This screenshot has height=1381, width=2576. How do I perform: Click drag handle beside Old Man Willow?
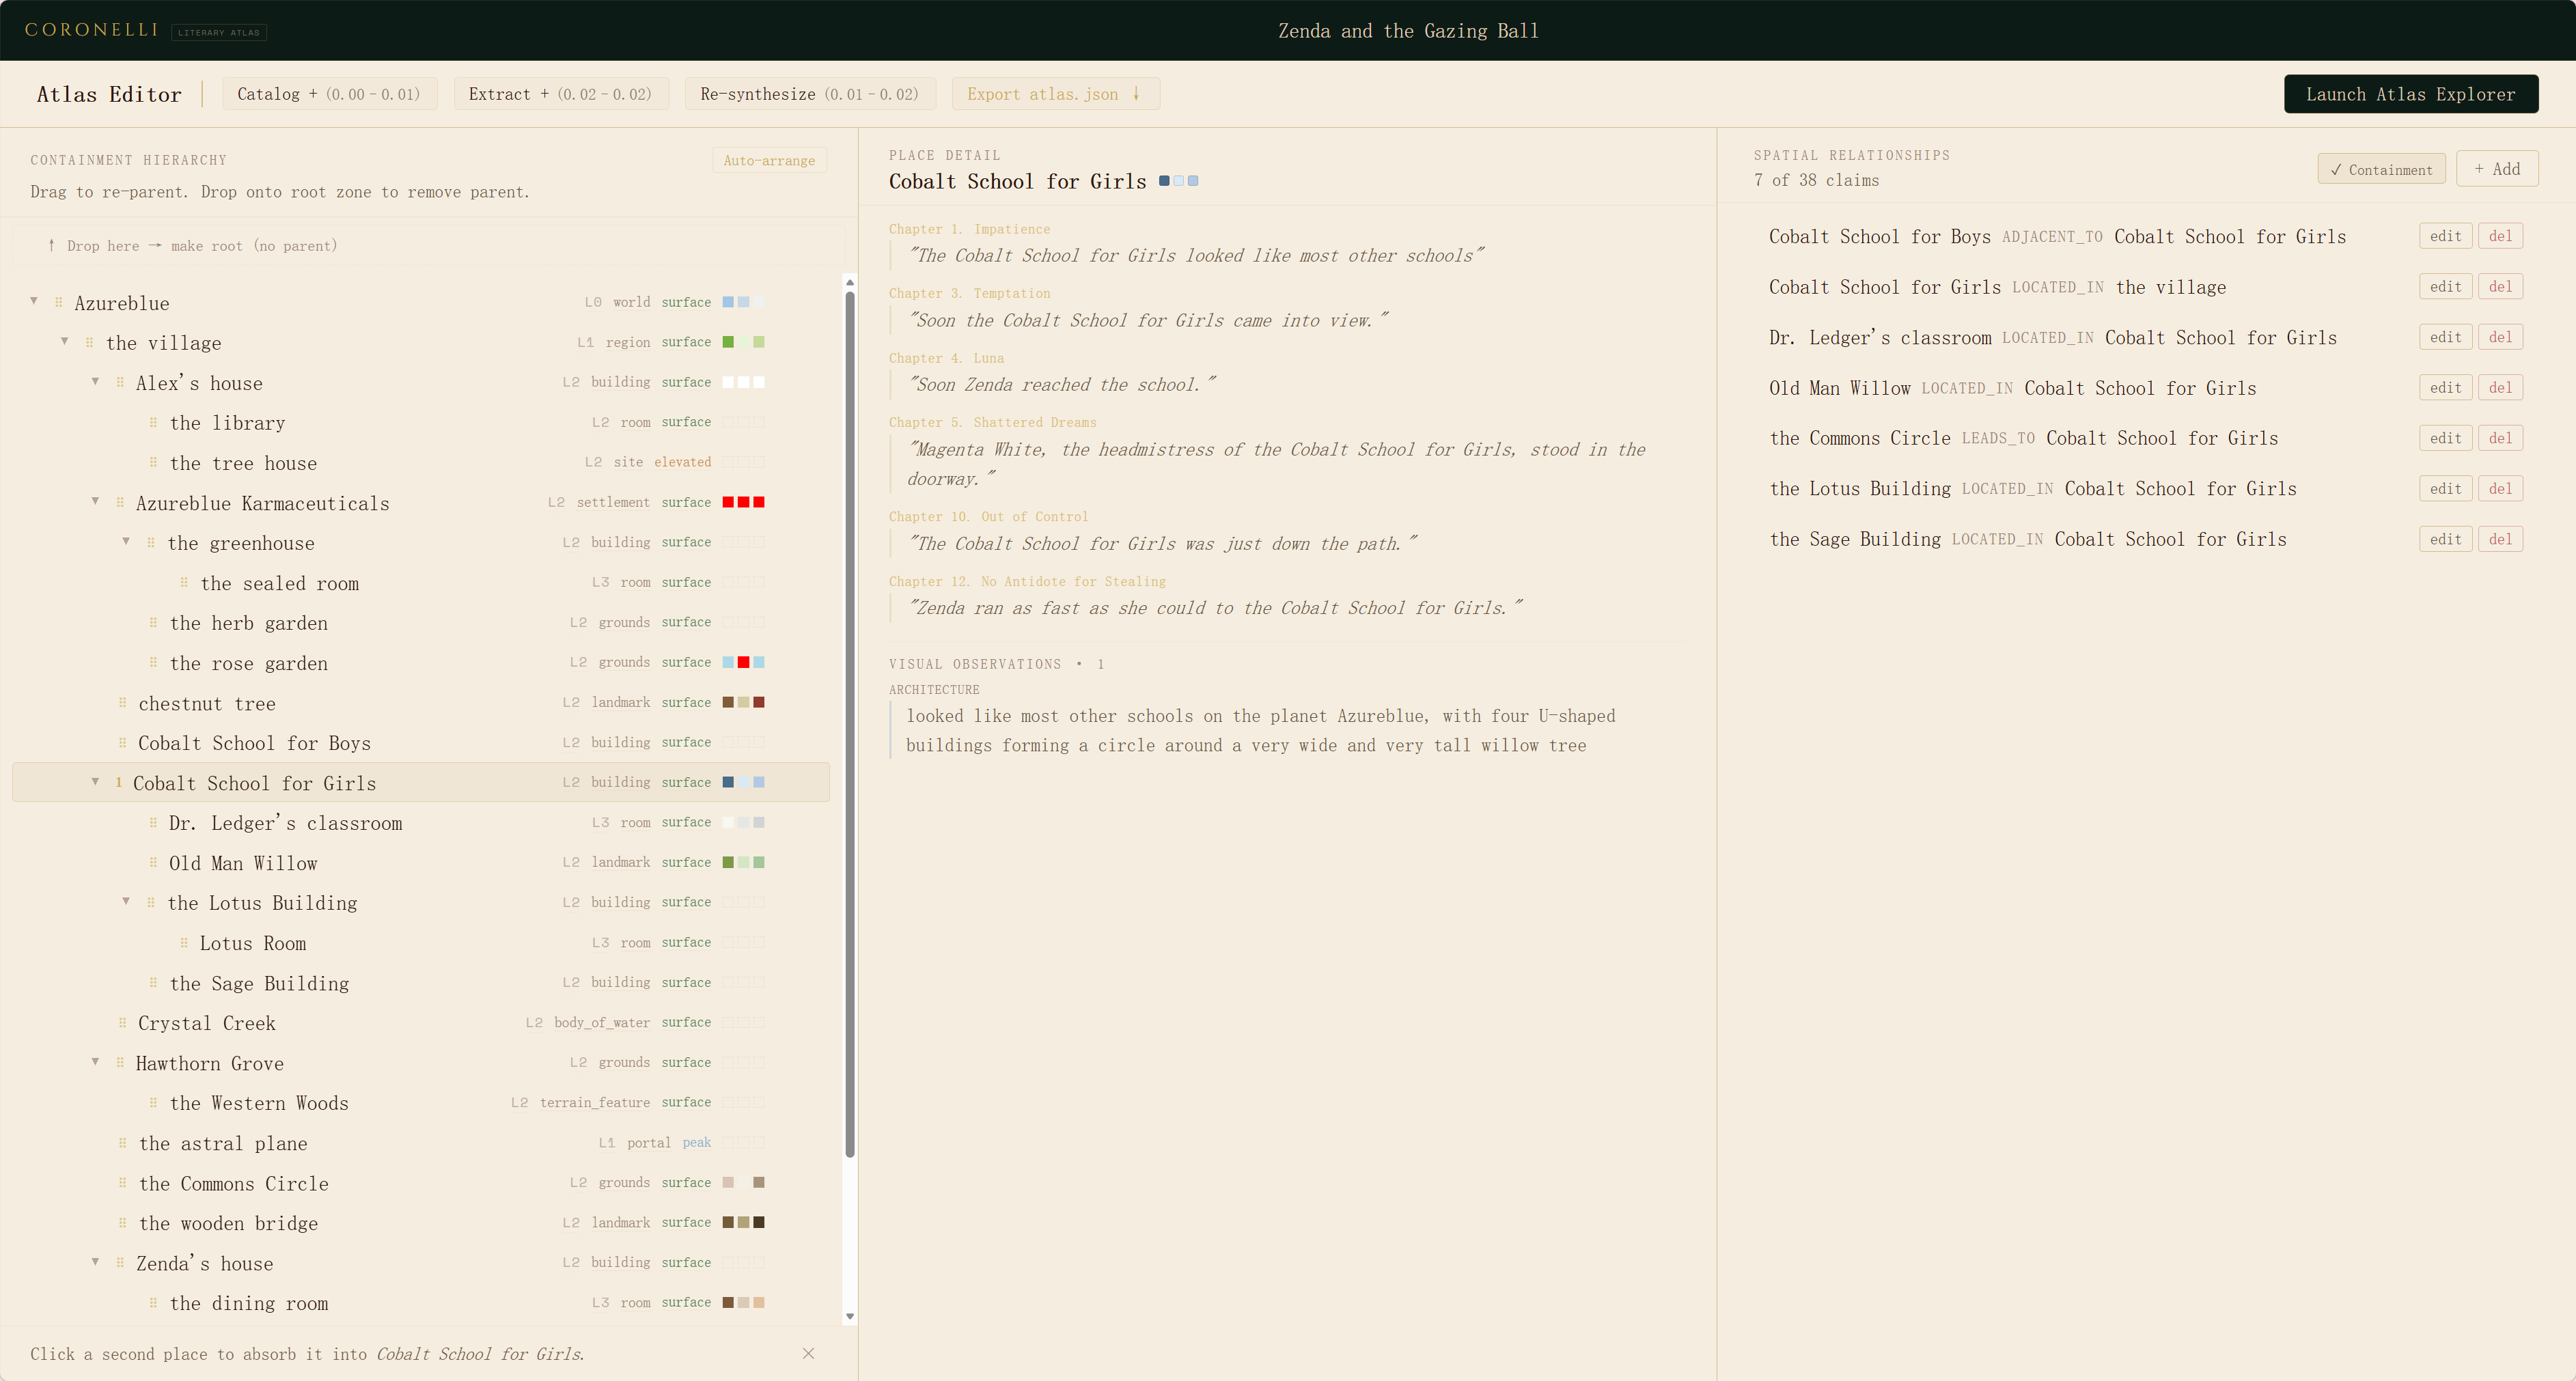coord(153,862)
